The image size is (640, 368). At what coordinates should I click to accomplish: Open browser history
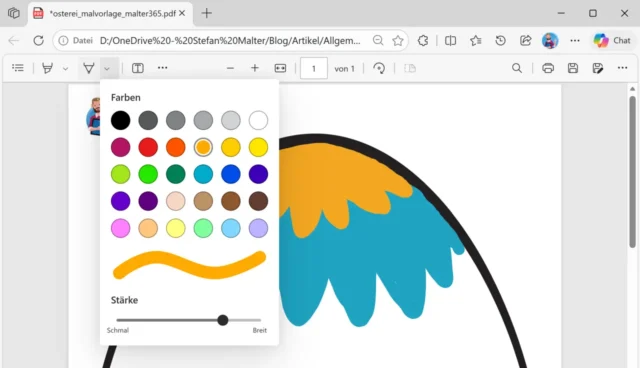(500, 40)
